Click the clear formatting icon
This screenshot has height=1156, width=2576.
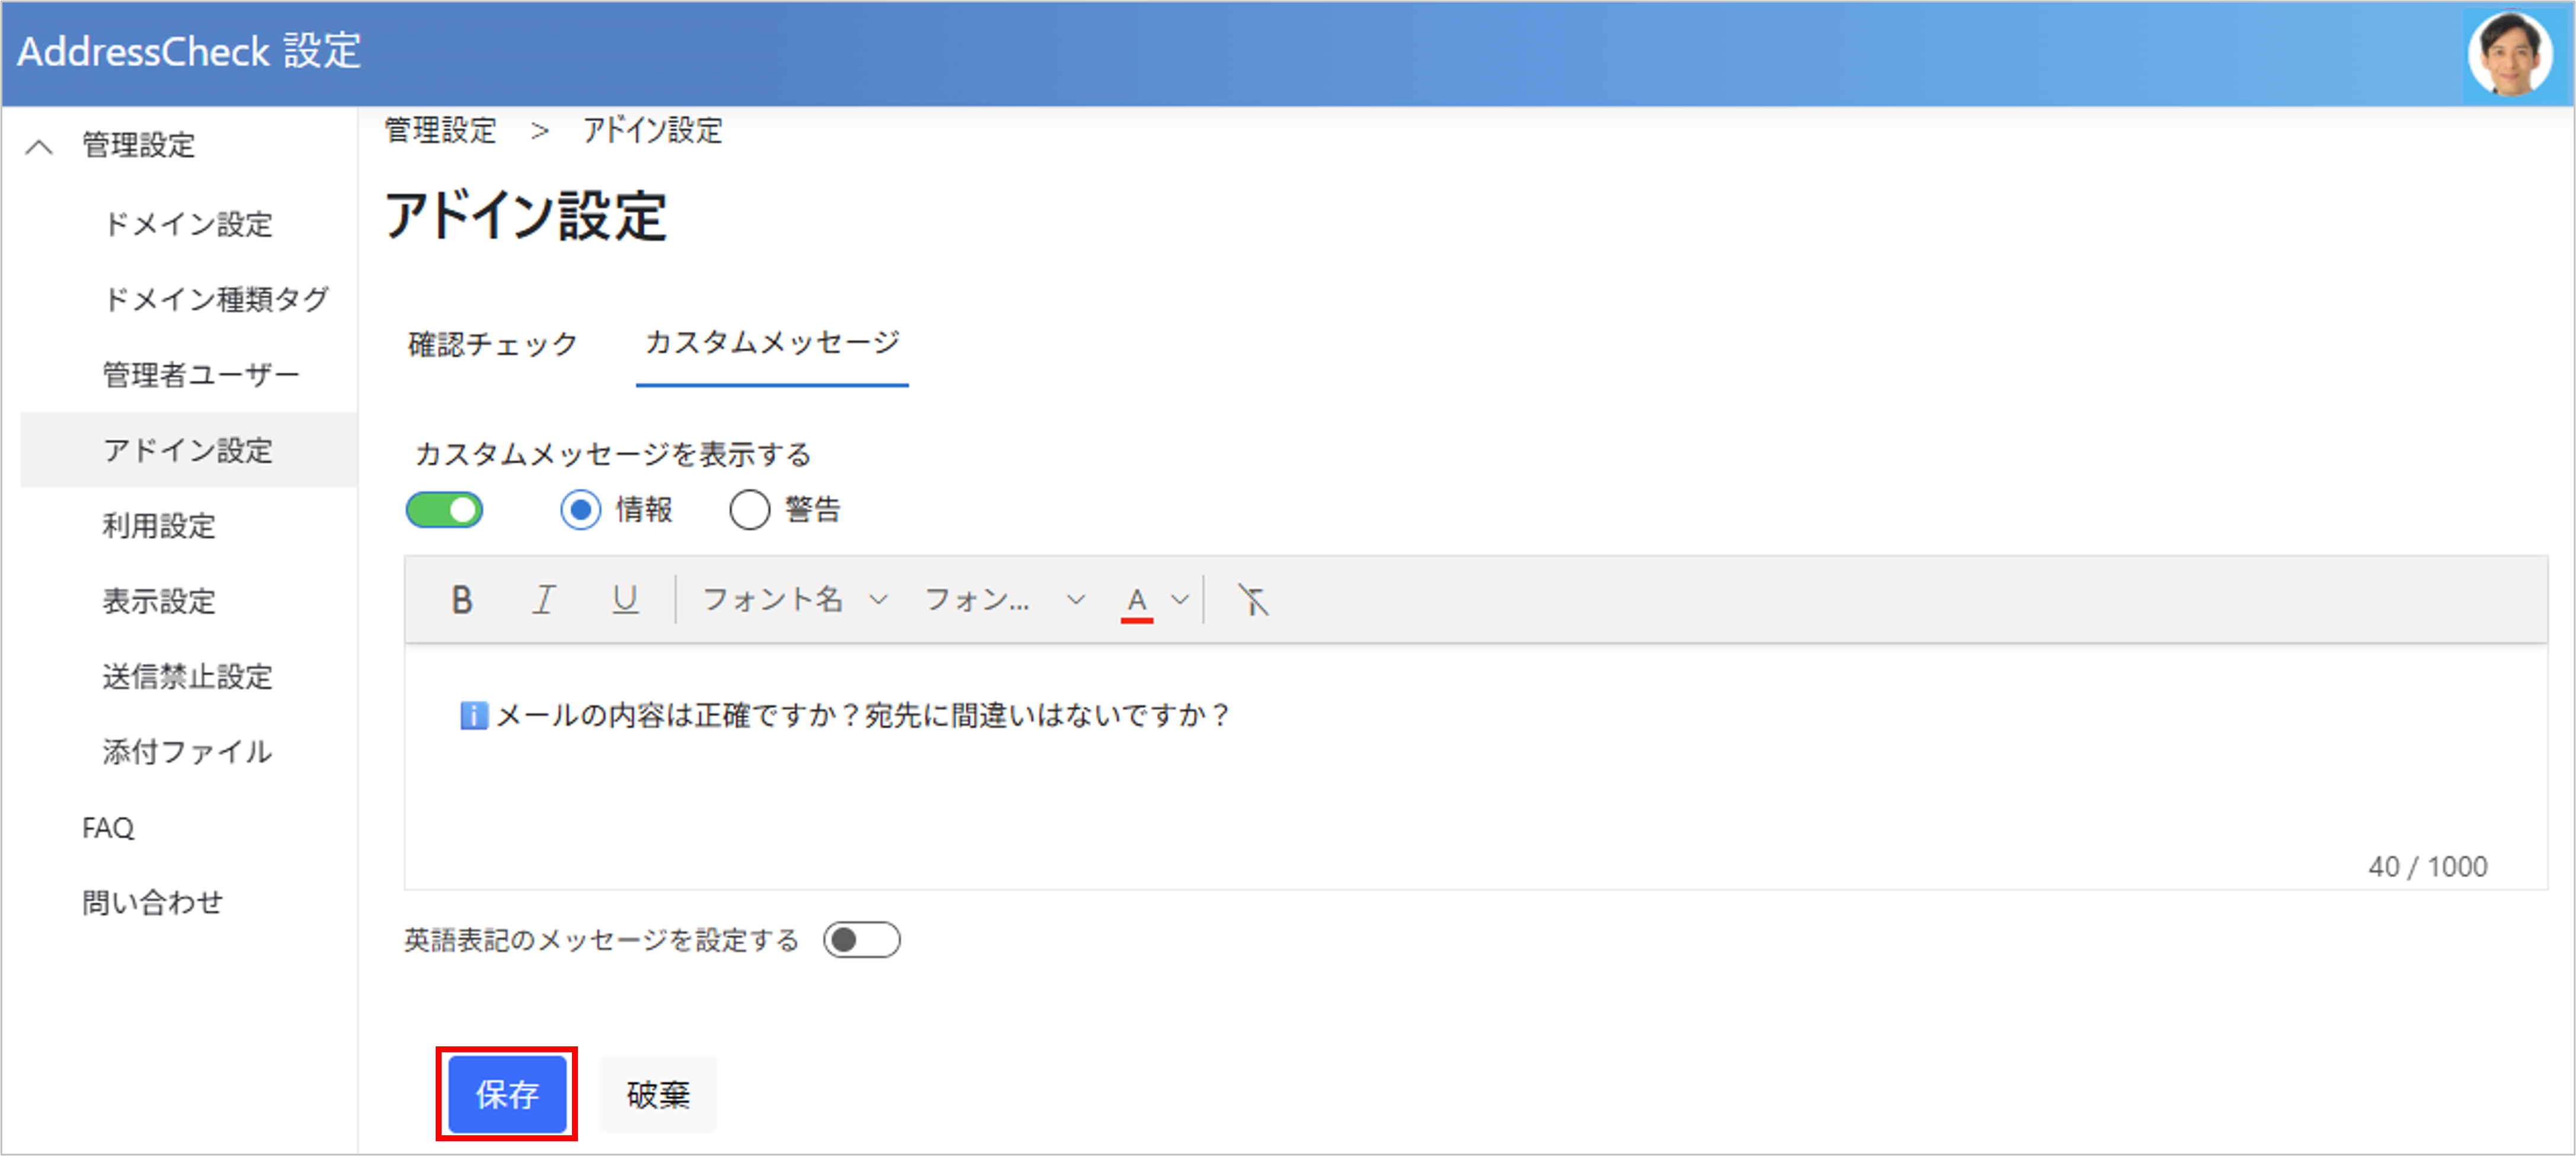click(x=1252, y=600)
